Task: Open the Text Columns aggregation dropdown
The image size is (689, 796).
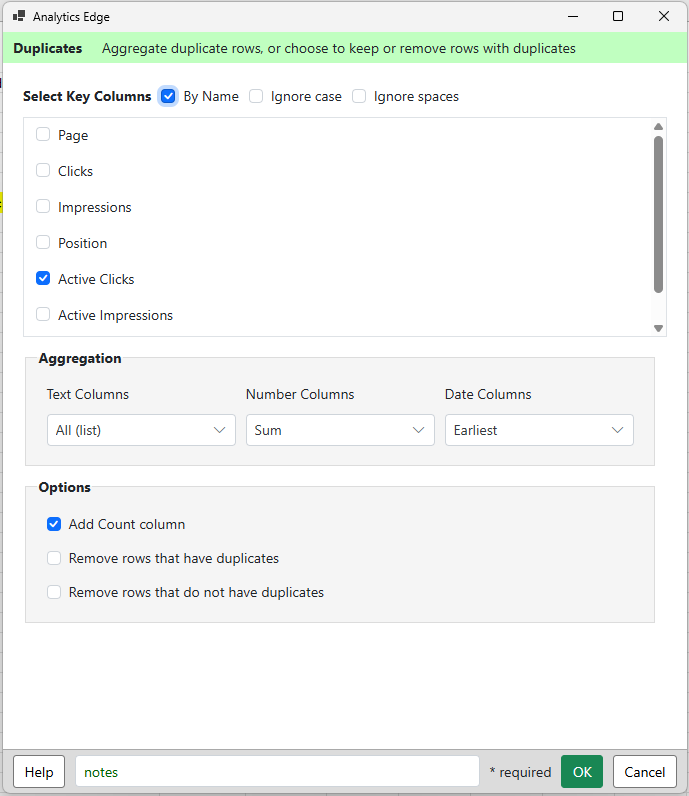Action: point(141,430)
